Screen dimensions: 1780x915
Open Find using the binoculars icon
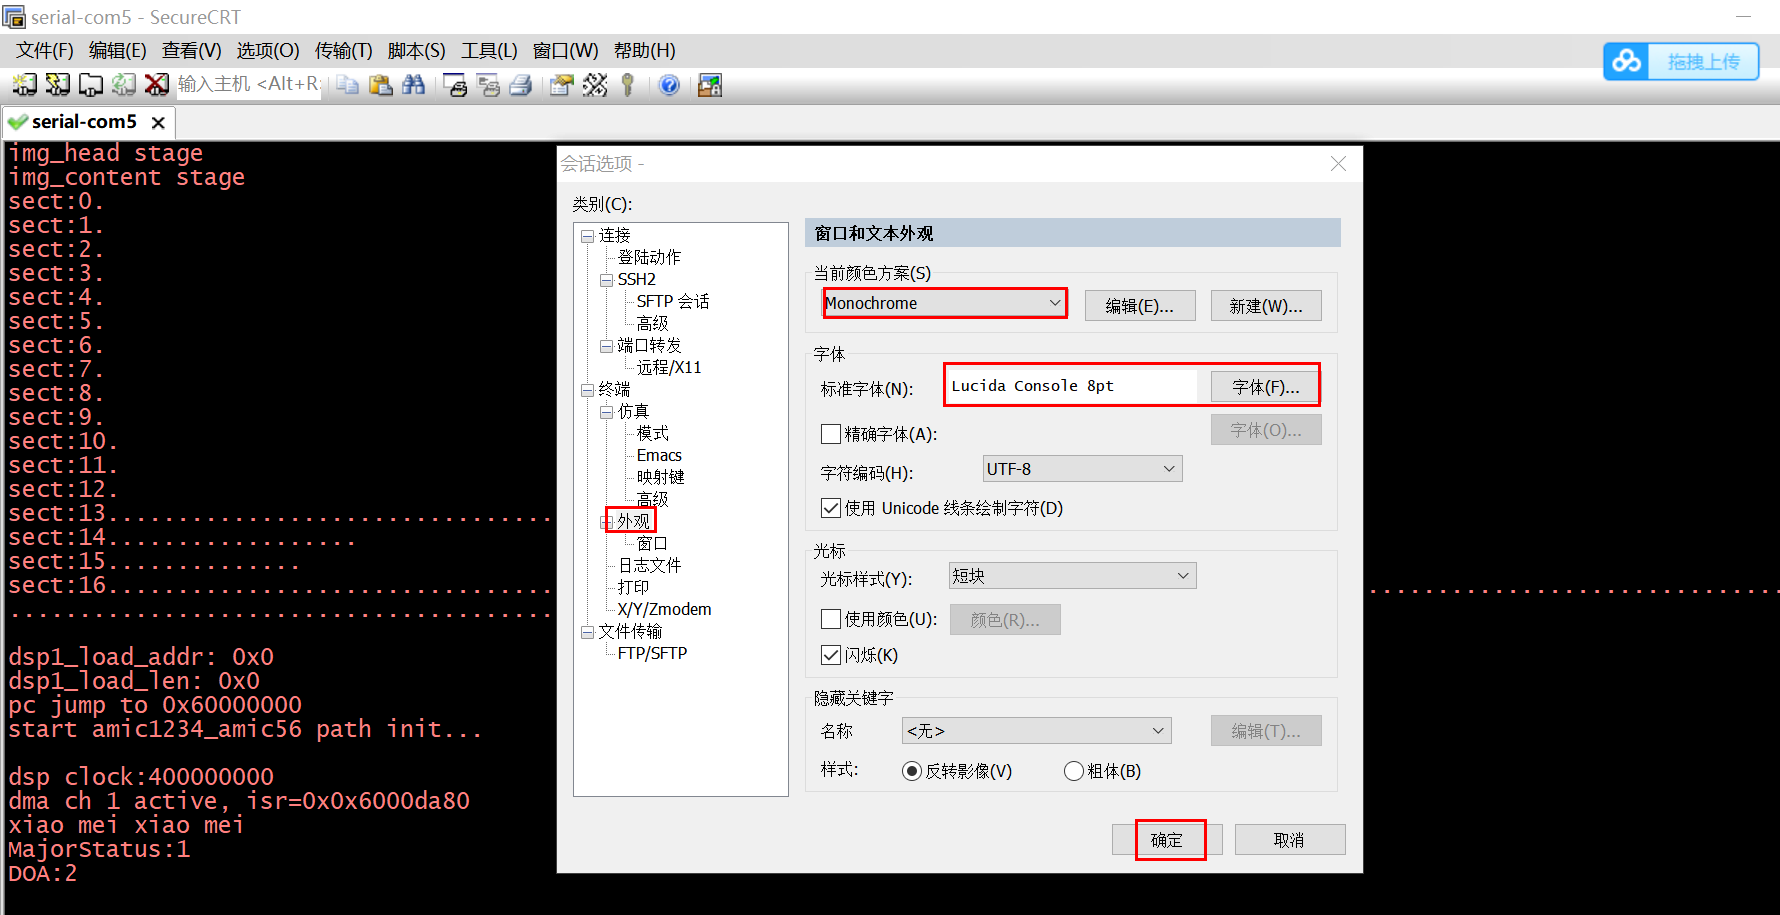point(414,85)
